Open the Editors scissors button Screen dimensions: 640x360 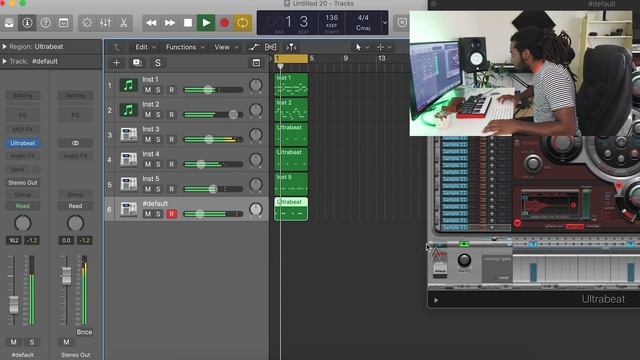(124, 23)
